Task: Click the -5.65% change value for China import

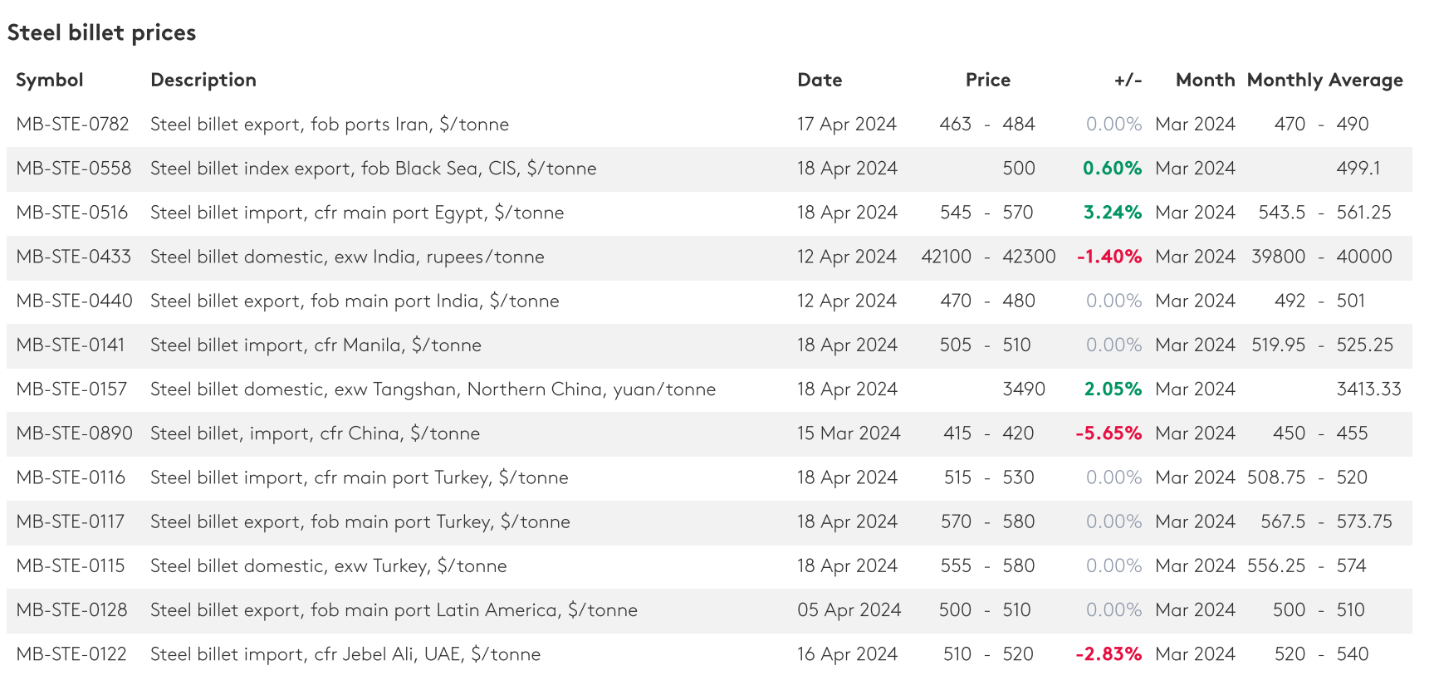Action: coord(1108,433)
